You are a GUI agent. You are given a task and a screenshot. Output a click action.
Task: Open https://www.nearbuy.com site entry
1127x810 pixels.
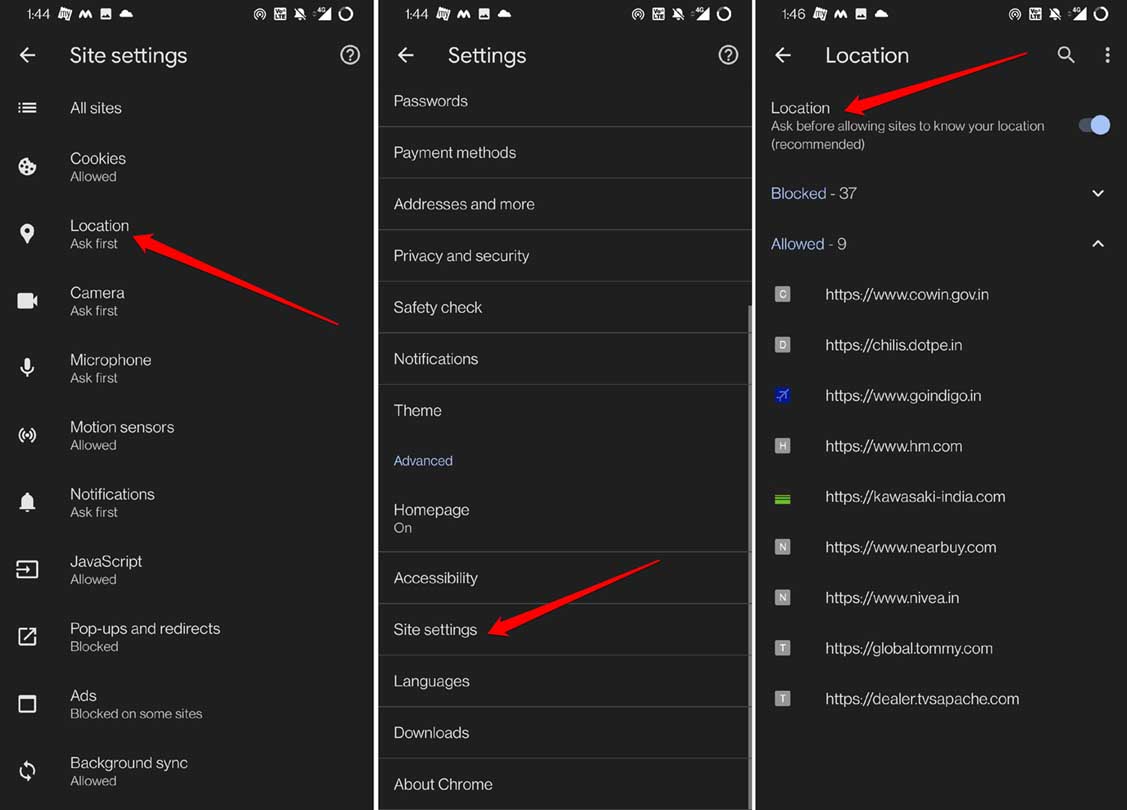coord(941,547)
